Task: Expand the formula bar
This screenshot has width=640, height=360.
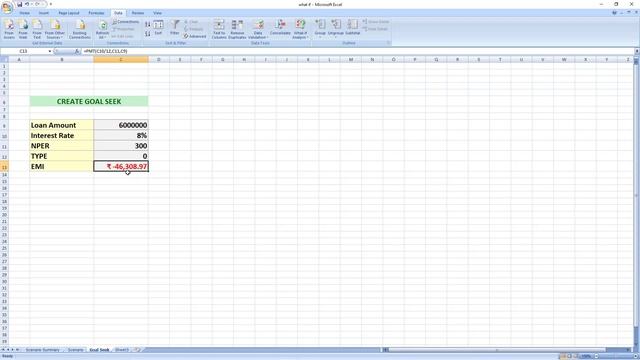Action: point(637,51)
